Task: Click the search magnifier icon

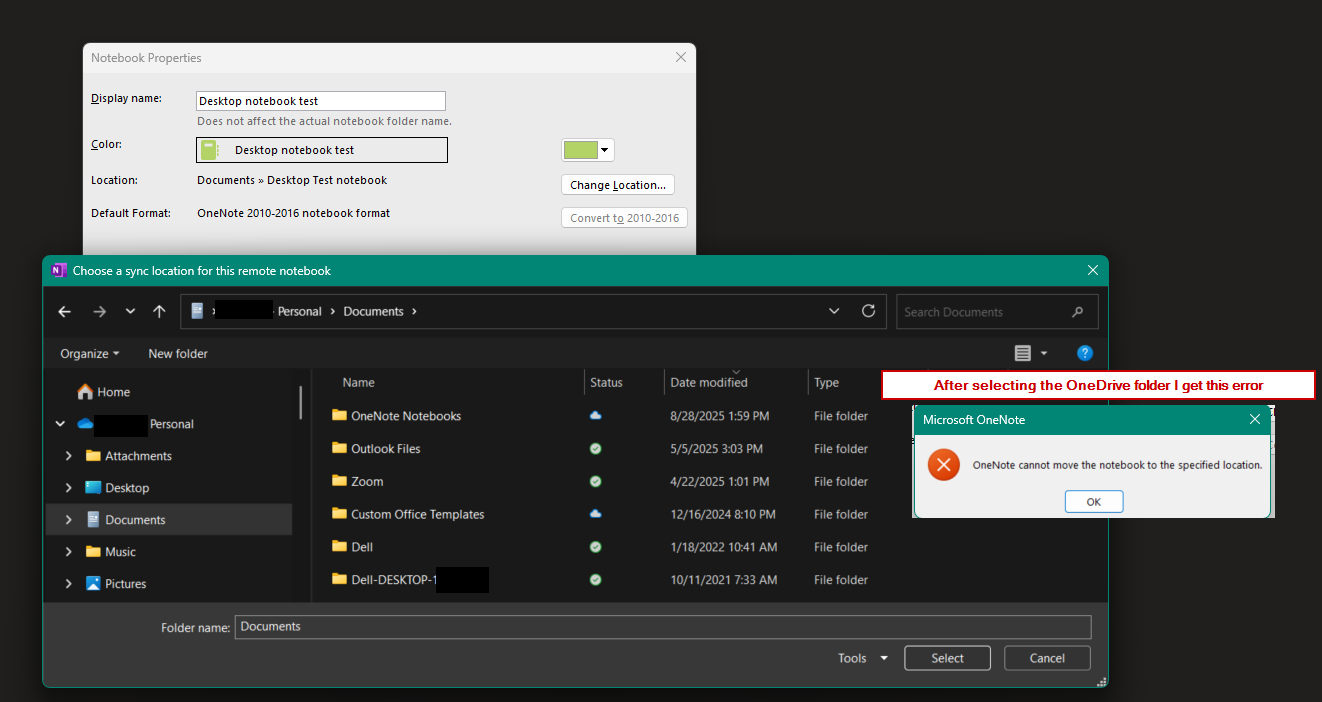Action: click(1077, 312)
